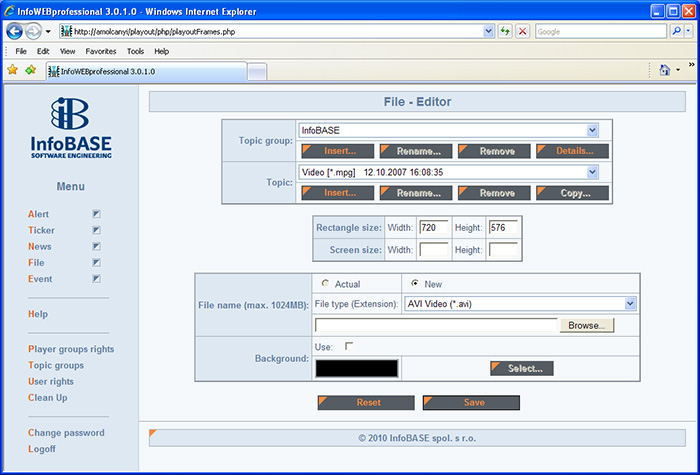Open the browser File menu
The height and width of the screenshot is (475, 700).
(x=21, y=51)
